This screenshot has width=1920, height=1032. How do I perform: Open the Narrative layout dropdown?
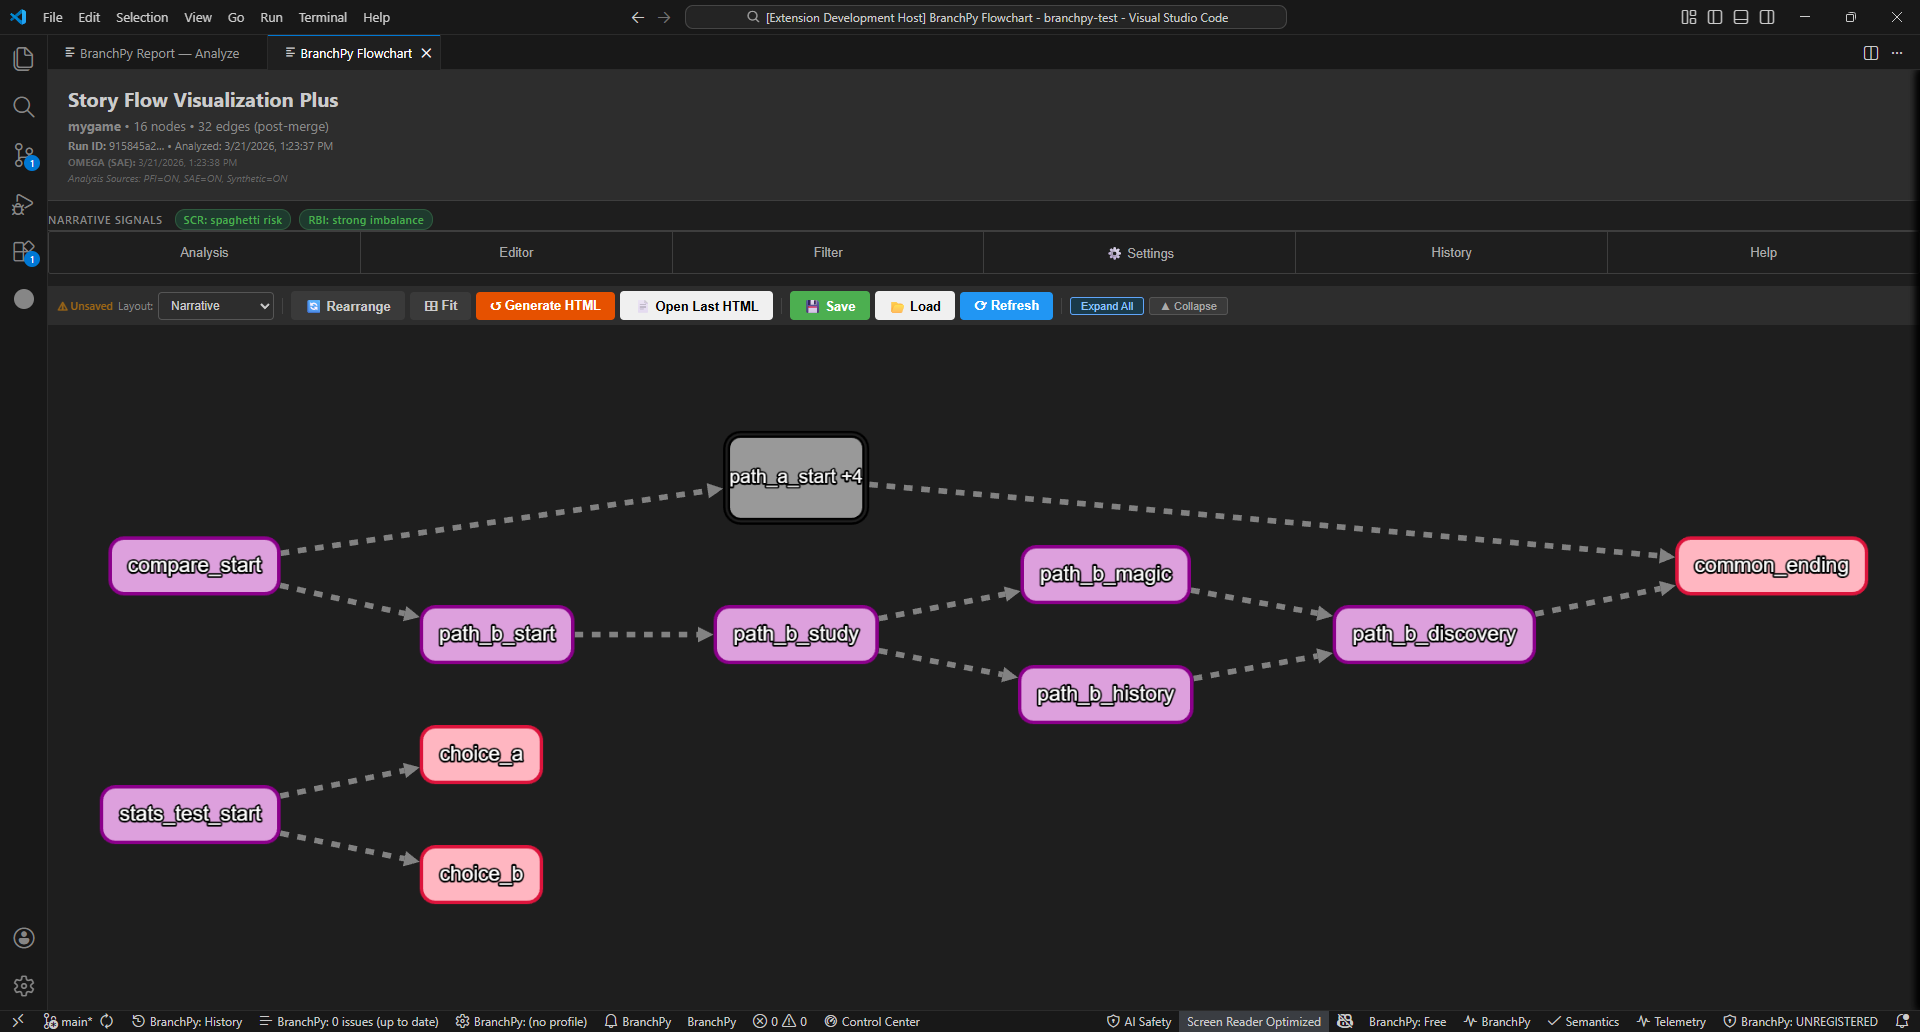click(x=217, y=306)
